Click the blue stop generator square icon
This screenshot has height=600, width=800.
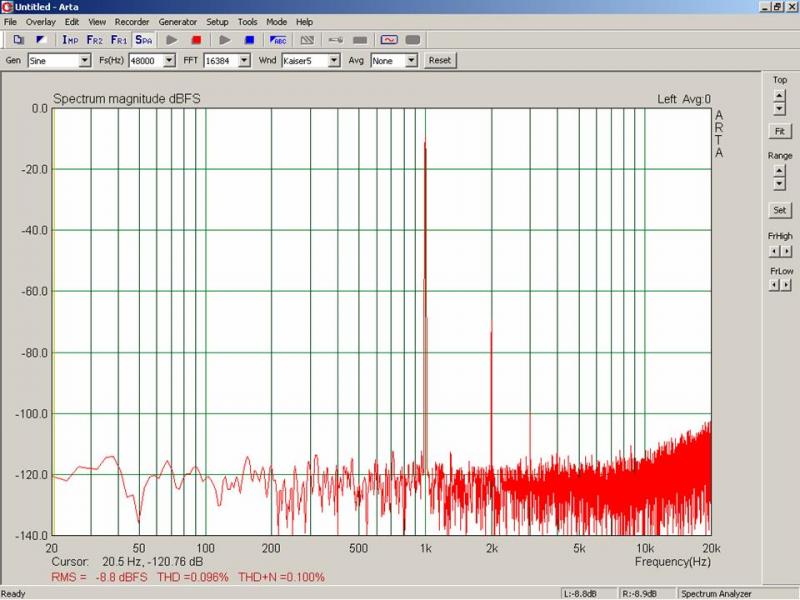click(249, 40)
